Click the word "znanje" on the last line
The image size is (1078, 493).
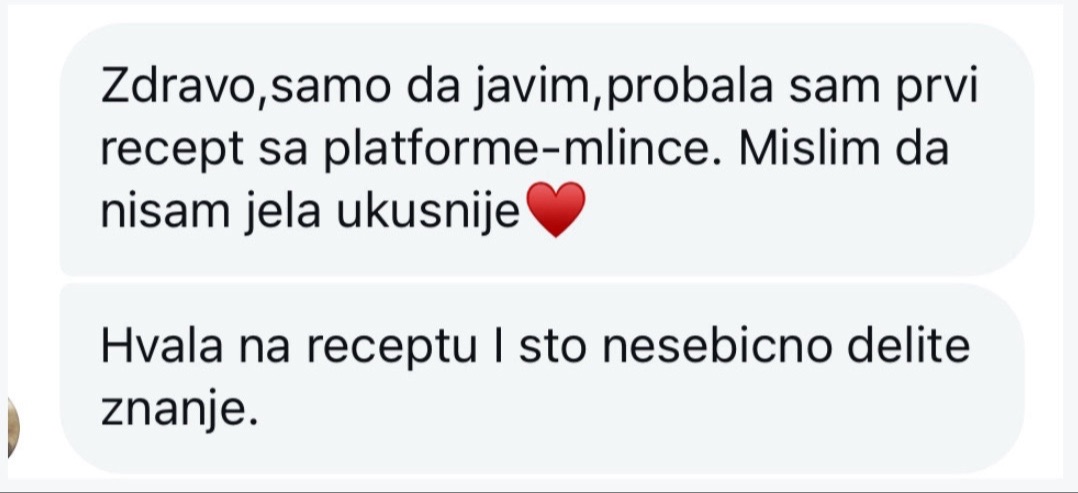coord(172,412)
